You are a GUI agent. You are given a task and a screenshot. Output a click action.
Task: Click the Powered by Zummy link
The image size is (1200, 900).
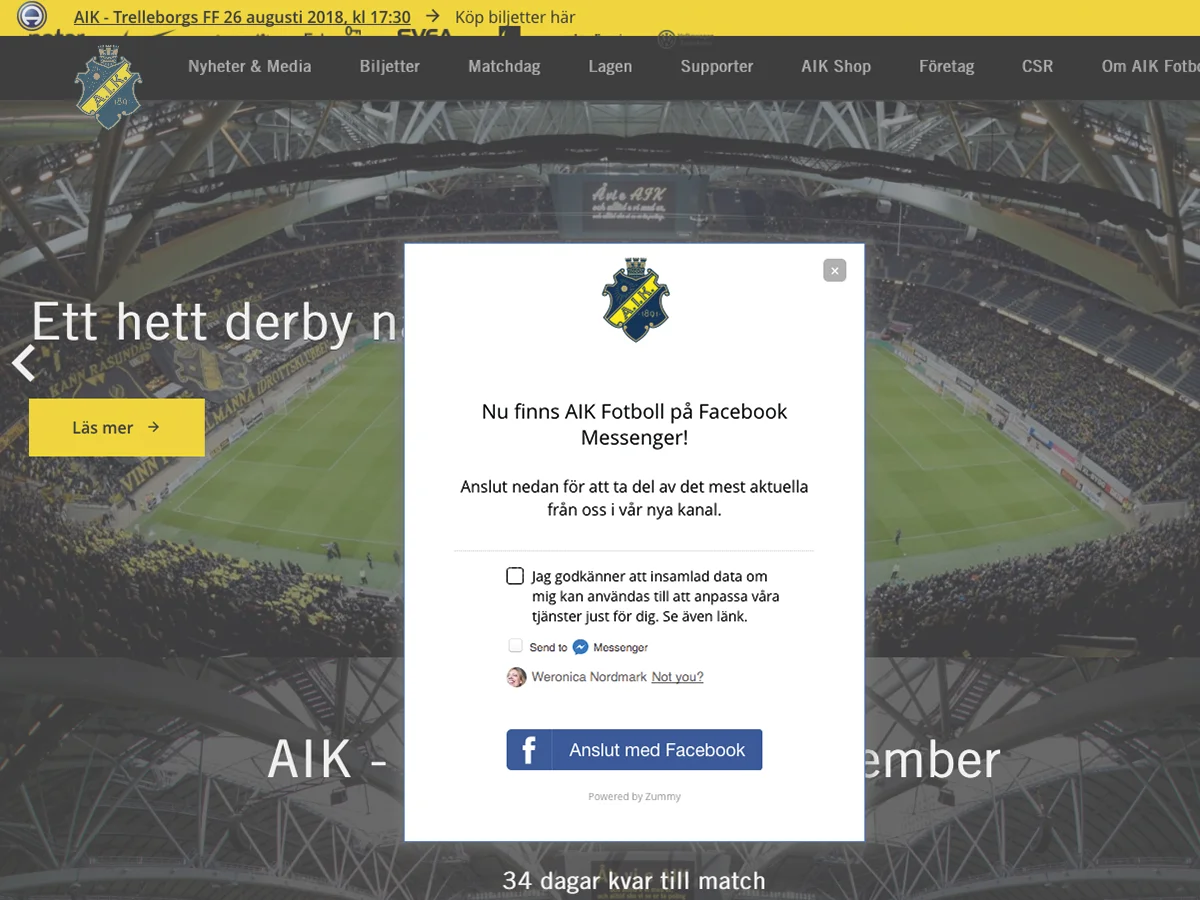pyautogui.click(x=634, y=797)
